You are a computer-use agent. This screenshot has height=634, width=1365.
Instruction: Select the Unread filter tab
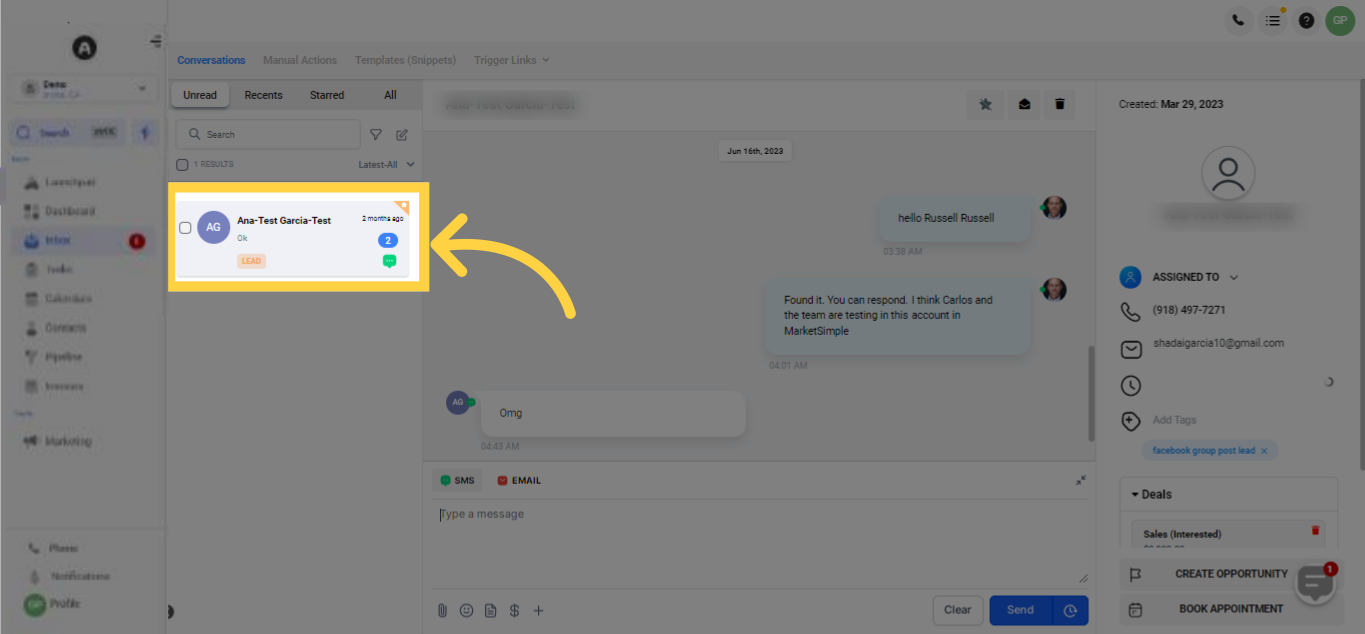[200, 95]
